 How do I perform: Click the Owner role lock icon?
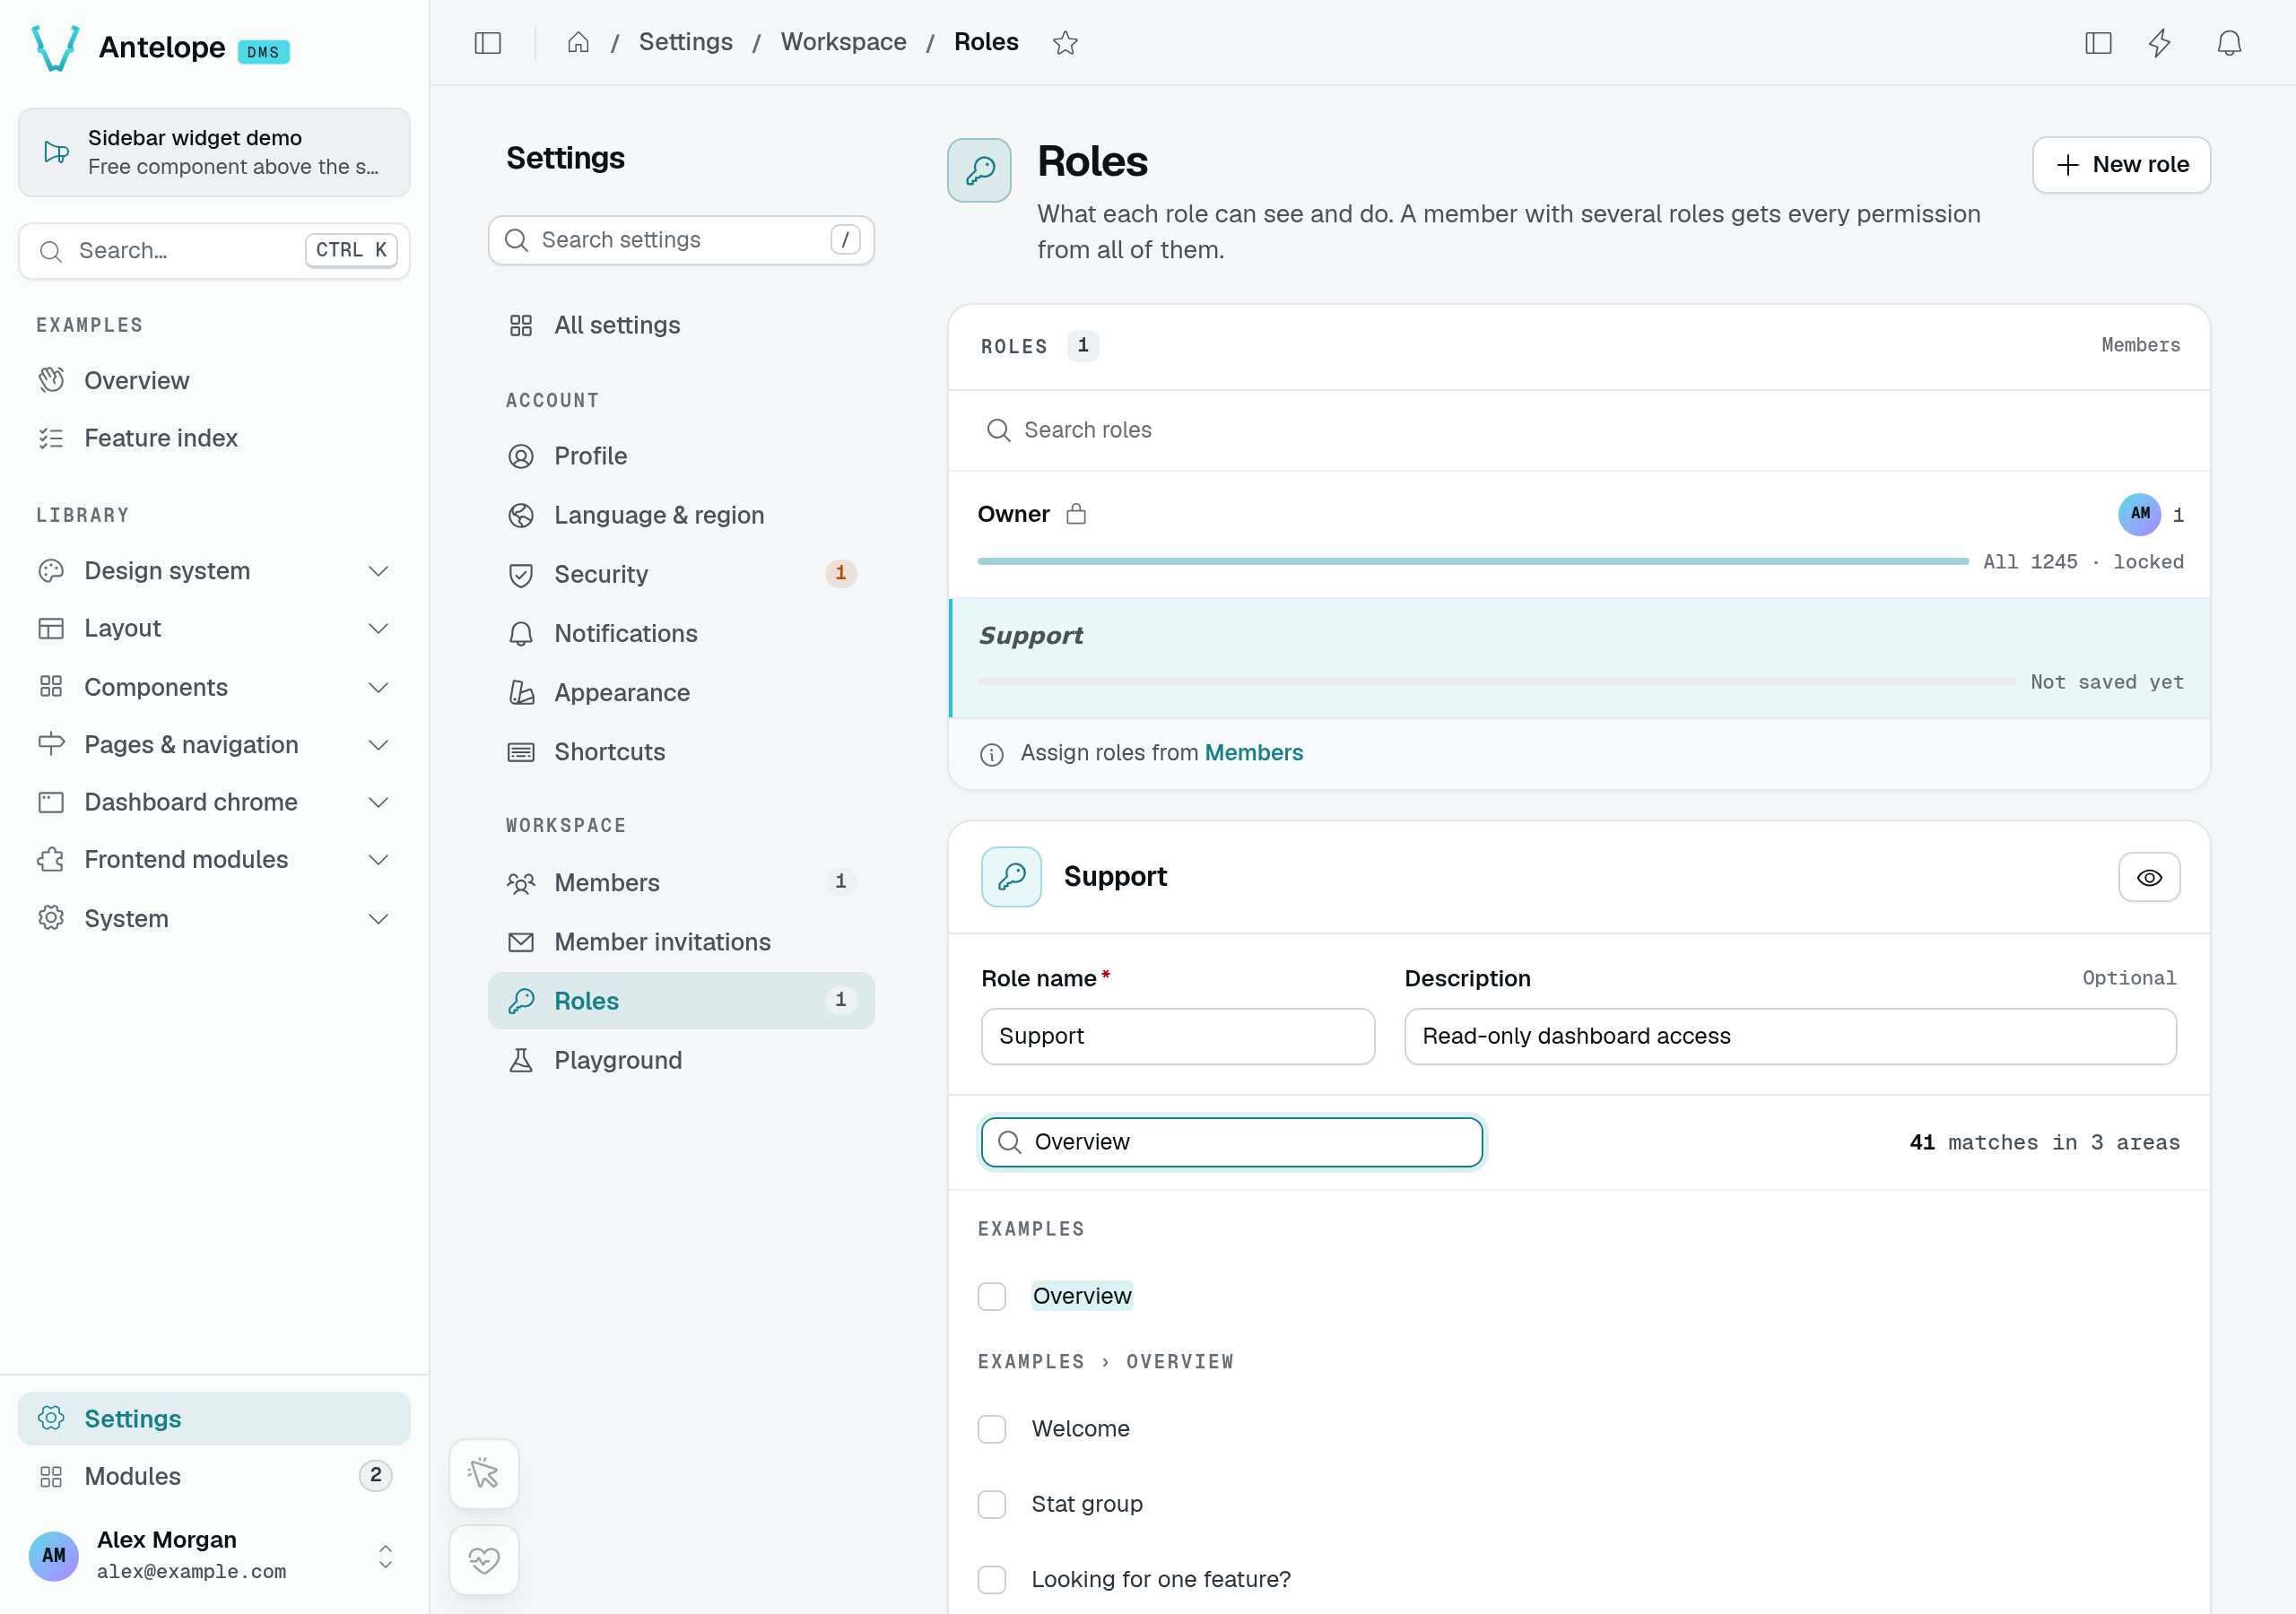1076,514
